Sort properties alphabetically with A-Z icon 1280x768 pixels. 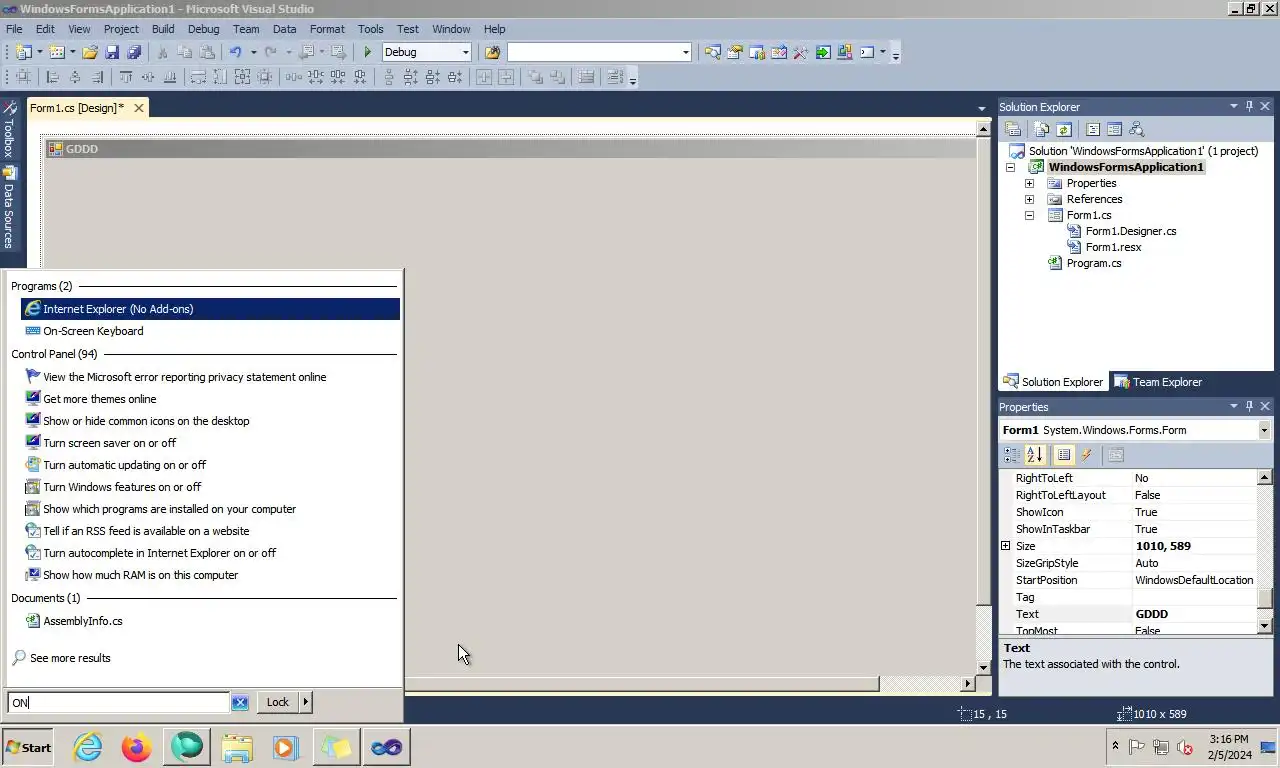coord(1035,455)
